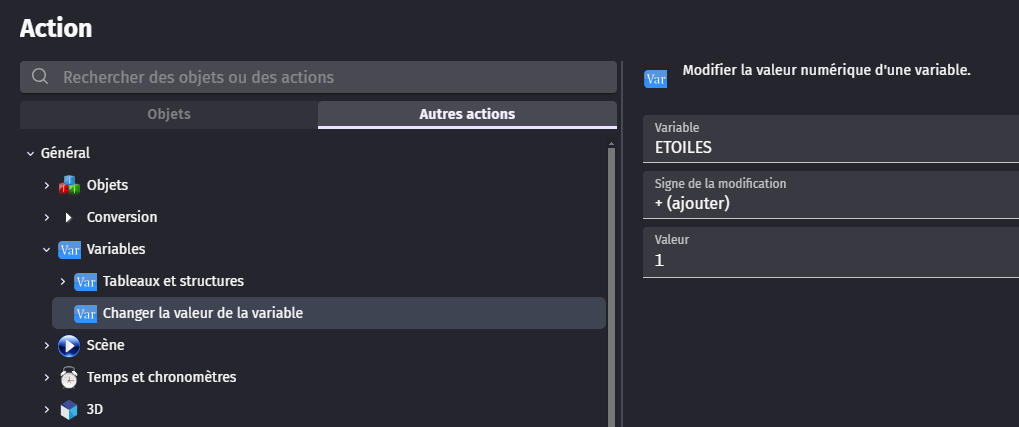
Task: Click the Var icon beside action description
Action: 656,78
